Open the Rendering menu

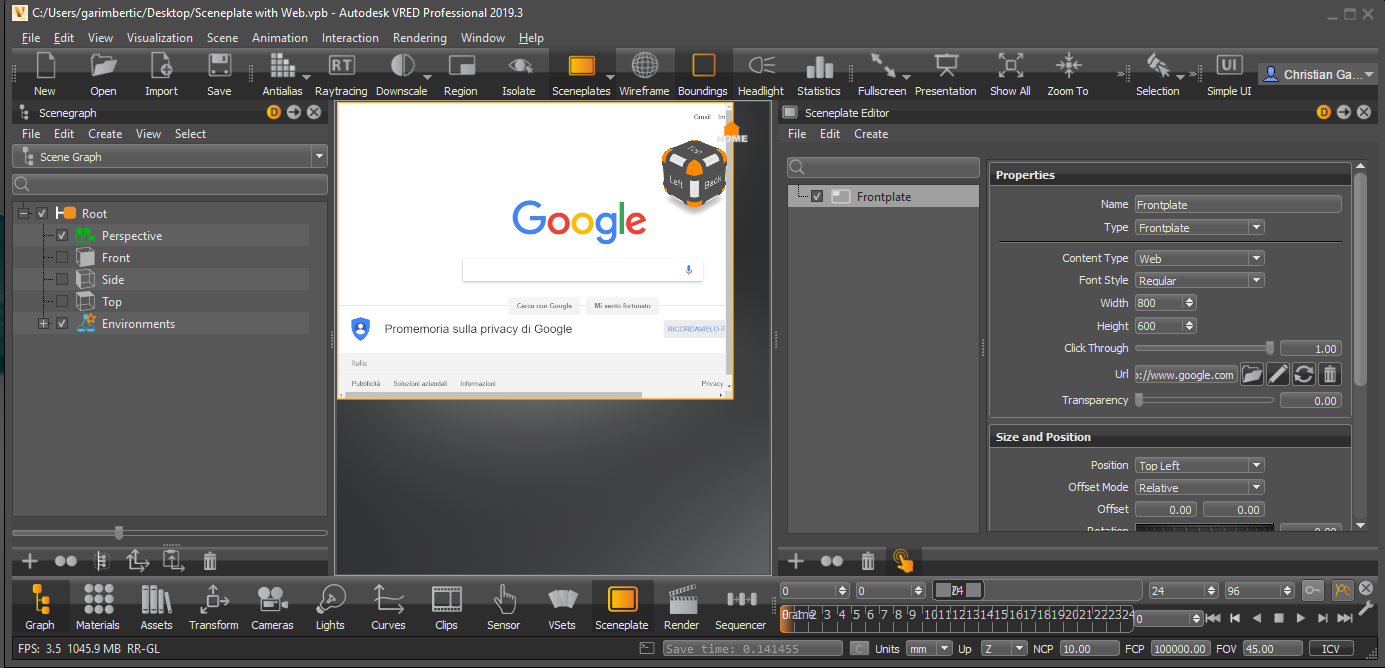(419, 37)
